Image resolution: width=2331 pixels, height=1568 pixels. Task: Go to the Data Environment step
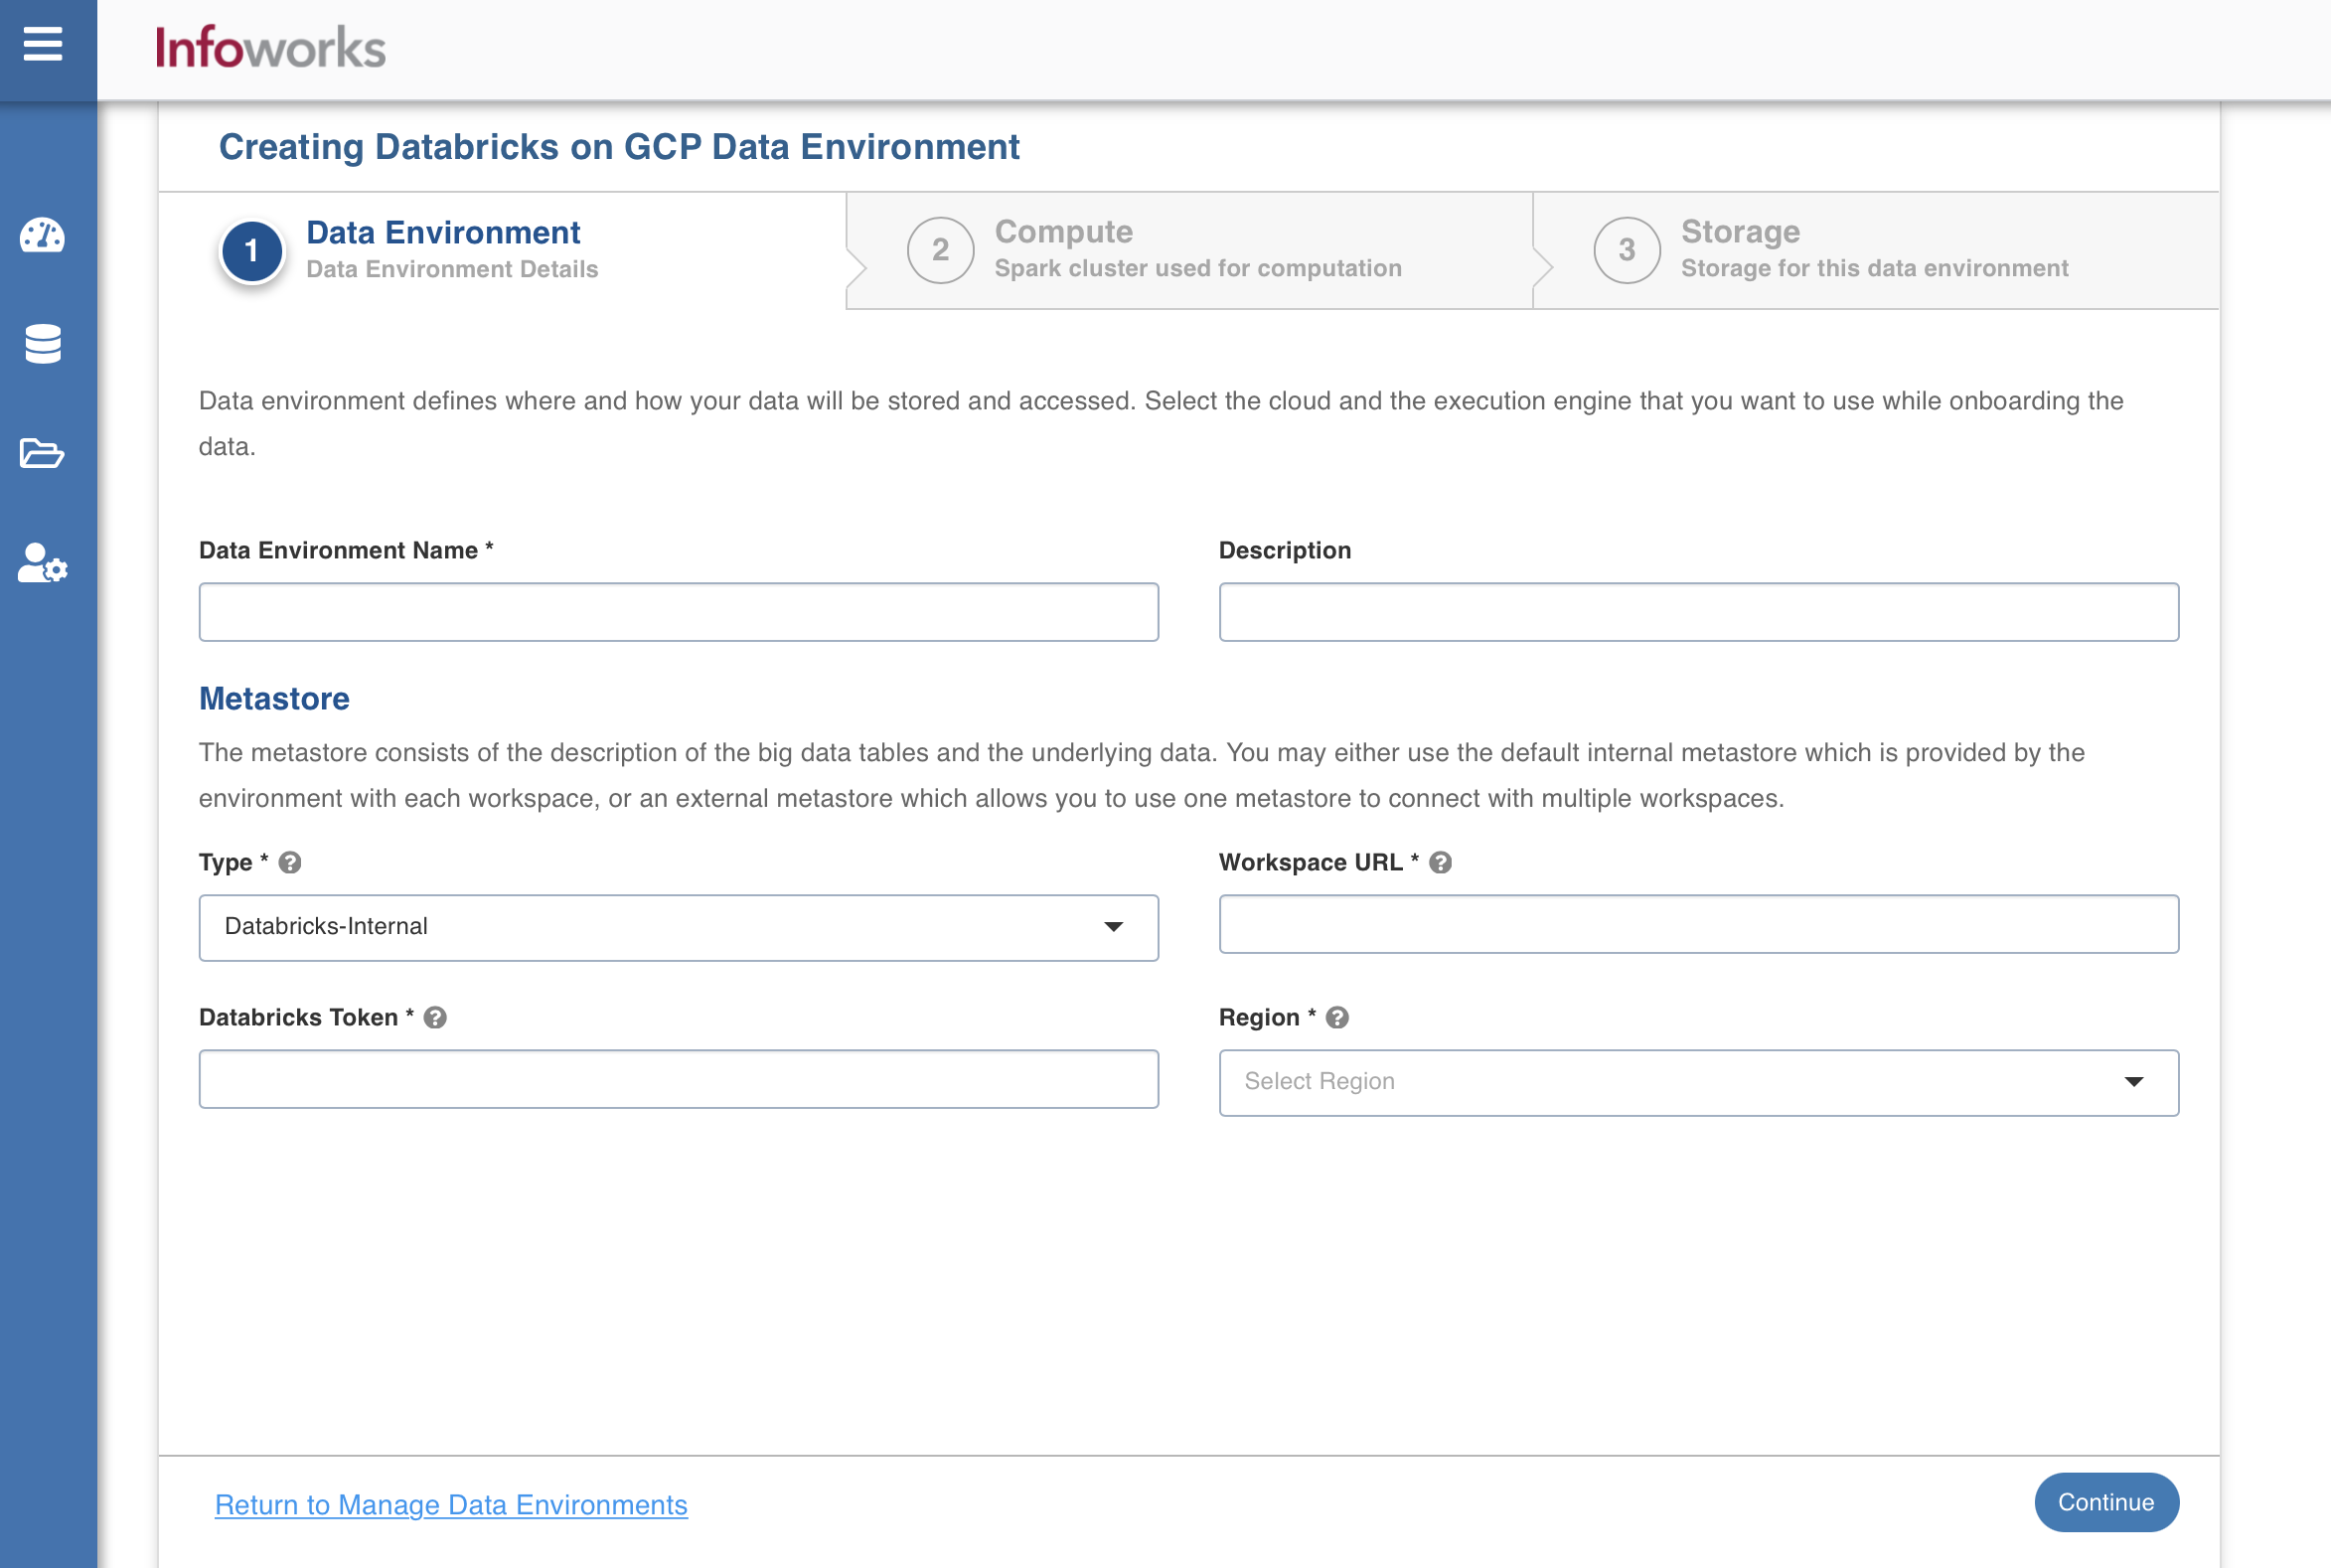502,250
